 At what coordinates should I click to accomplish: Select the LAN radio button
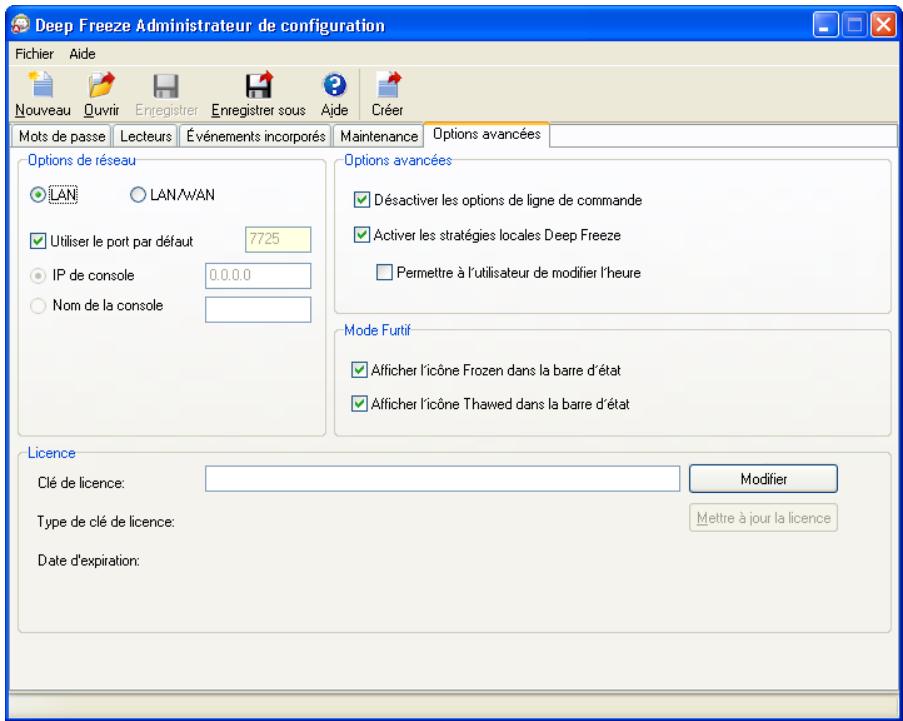pos(38,195)
